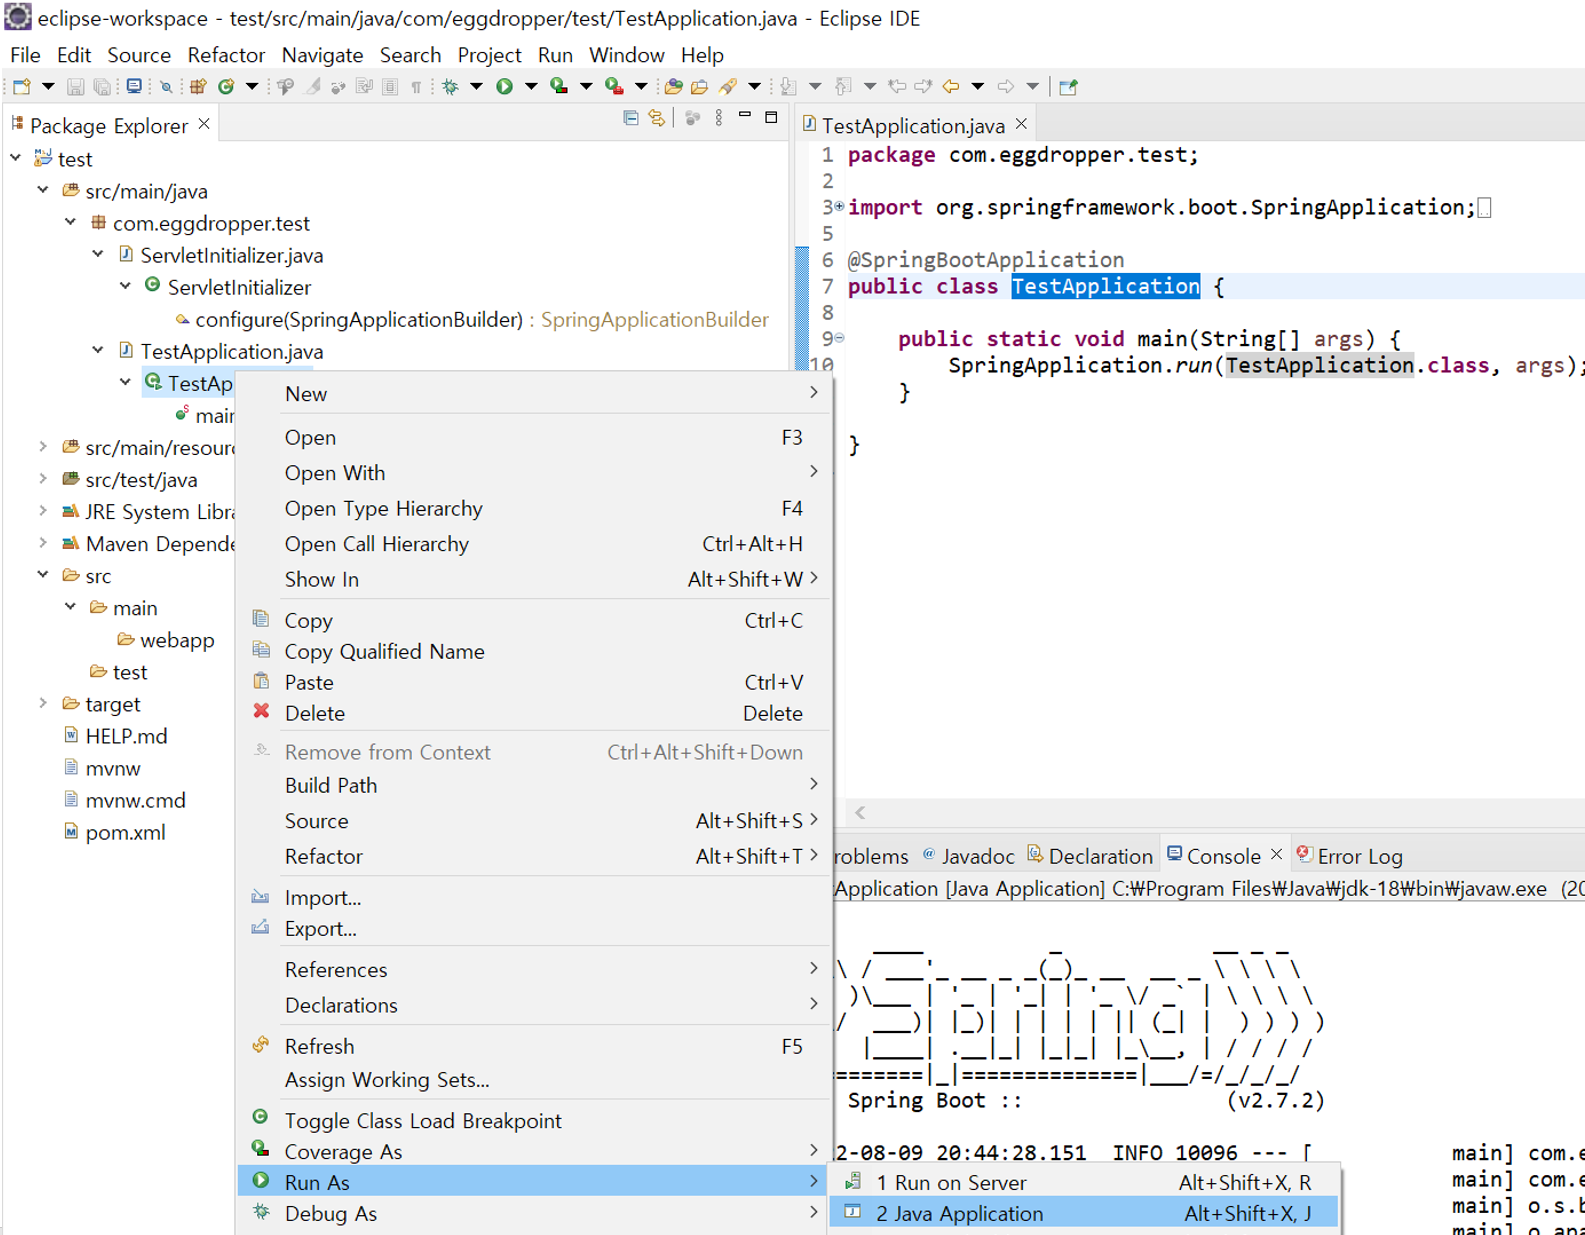This screenshot has width=1585, height=1235.
Task: Click the Forward navigation arrow icon
Action: pos(1006,87)
